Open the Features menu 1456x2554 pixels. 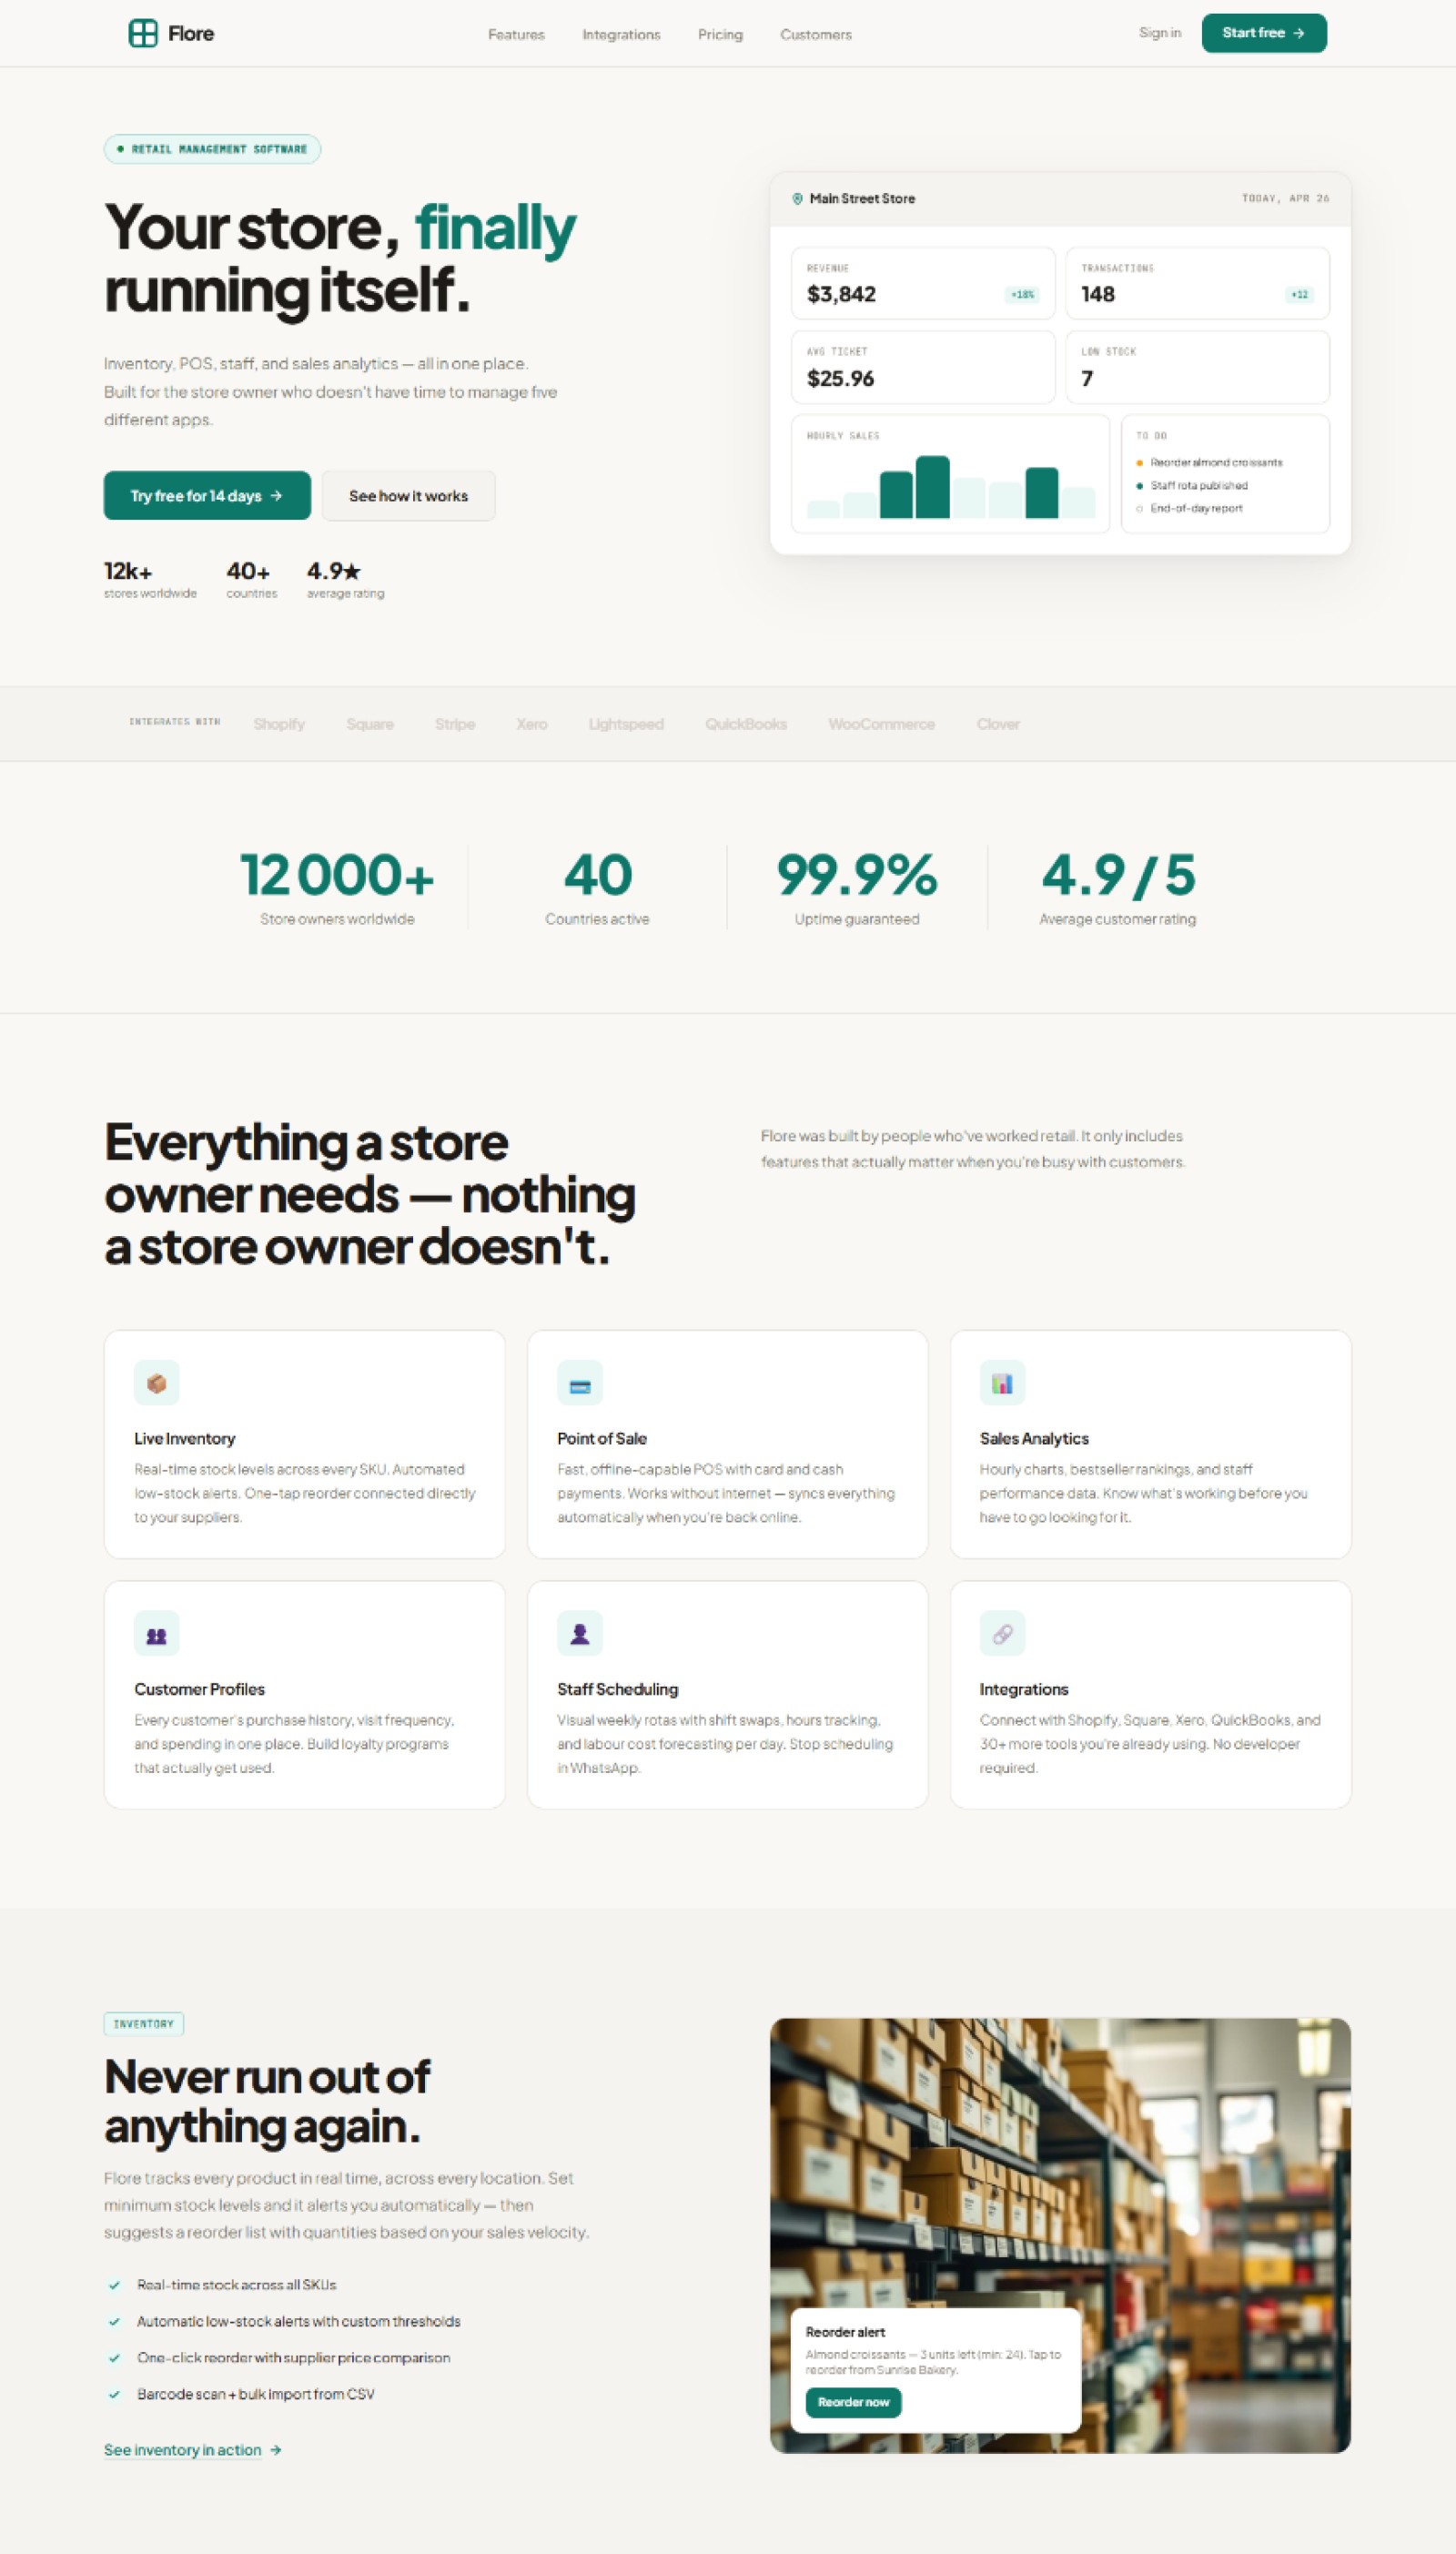(516, 34)
